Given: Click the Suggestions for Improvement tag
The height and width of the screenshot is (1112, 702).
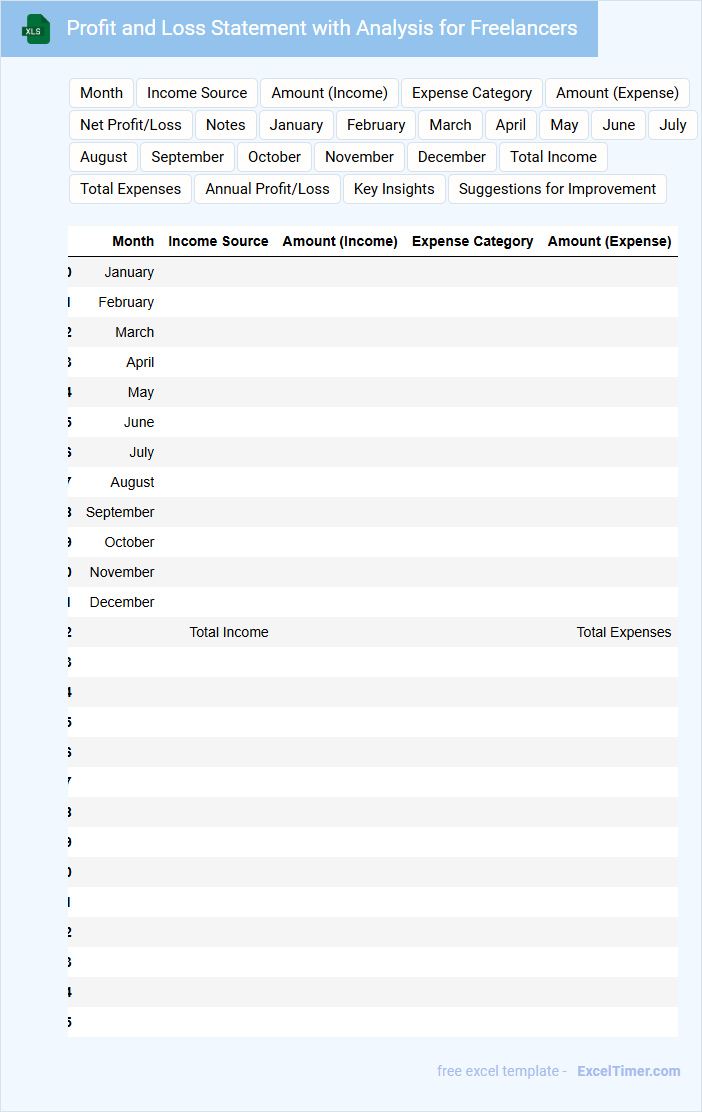Looking at the screenshot, I should point(557,189).
